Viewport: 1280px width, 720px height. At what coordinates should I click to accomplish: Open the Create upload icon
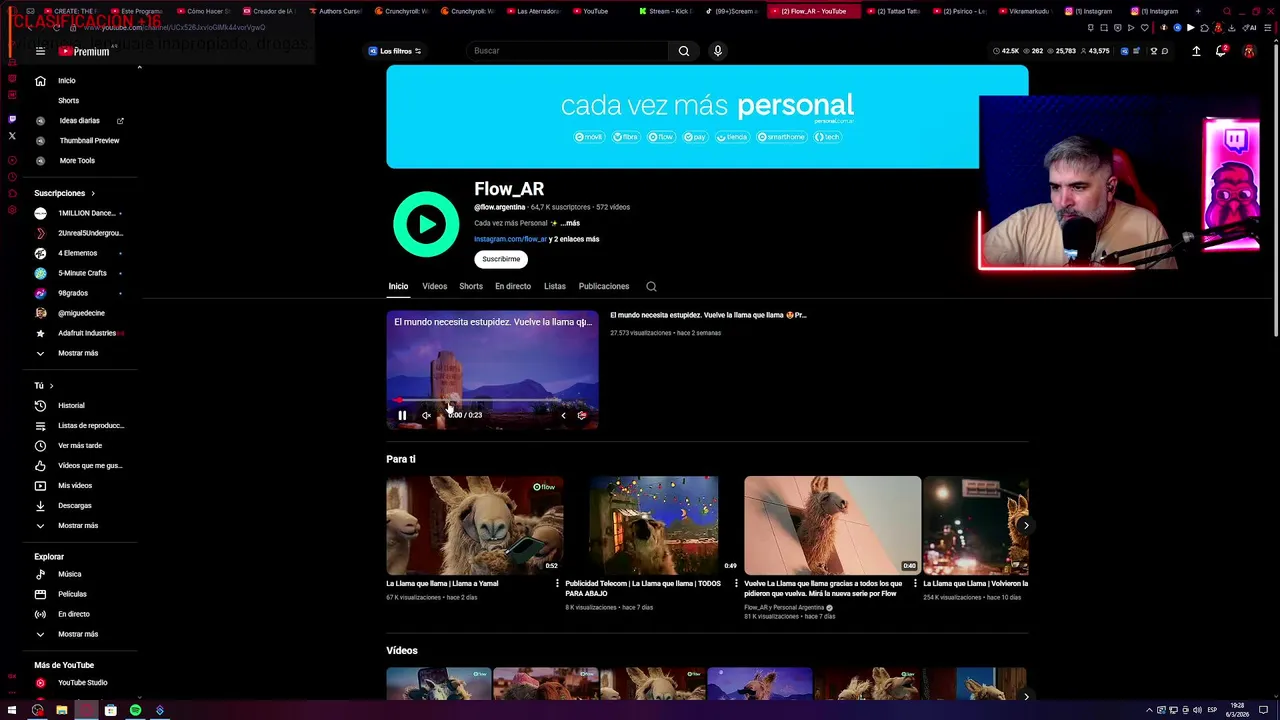click(1196, 51)
